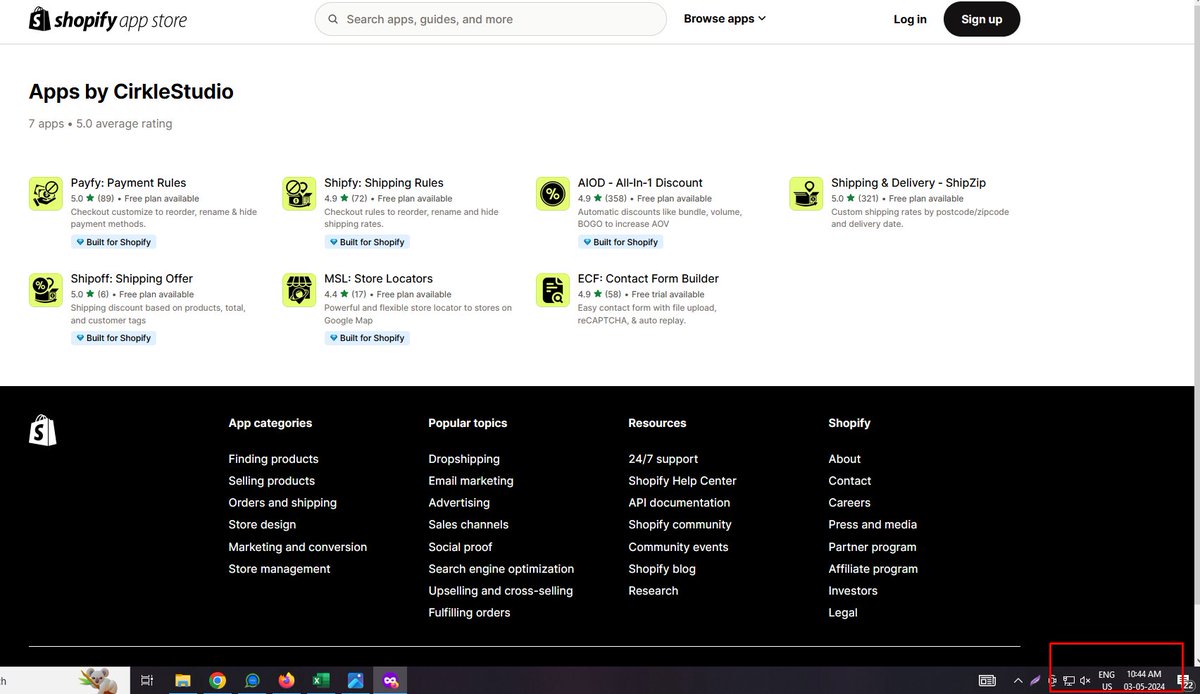This screenshot has width=1200, height=694.
Task: Open API documentation link
Action: point(679,503)
